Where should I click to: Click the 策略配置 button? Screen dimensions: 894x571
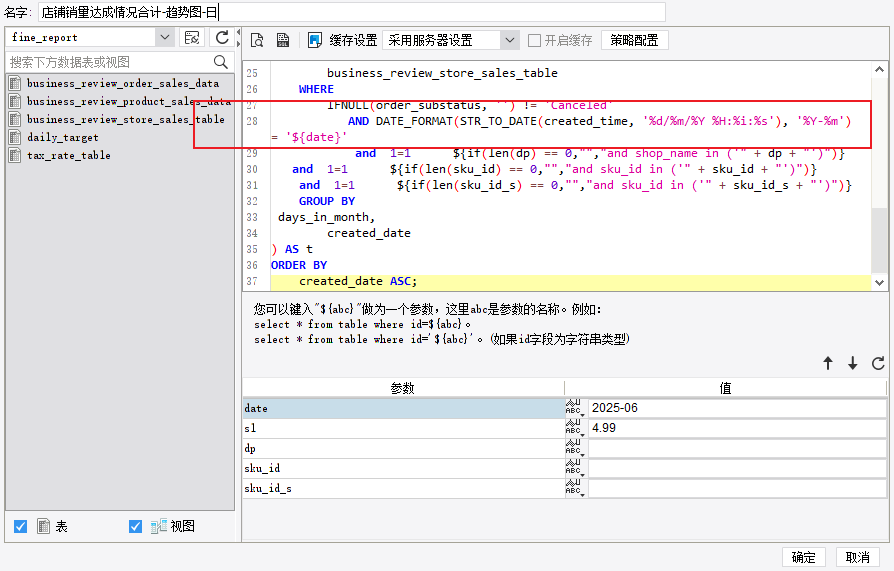click(635, 41)
